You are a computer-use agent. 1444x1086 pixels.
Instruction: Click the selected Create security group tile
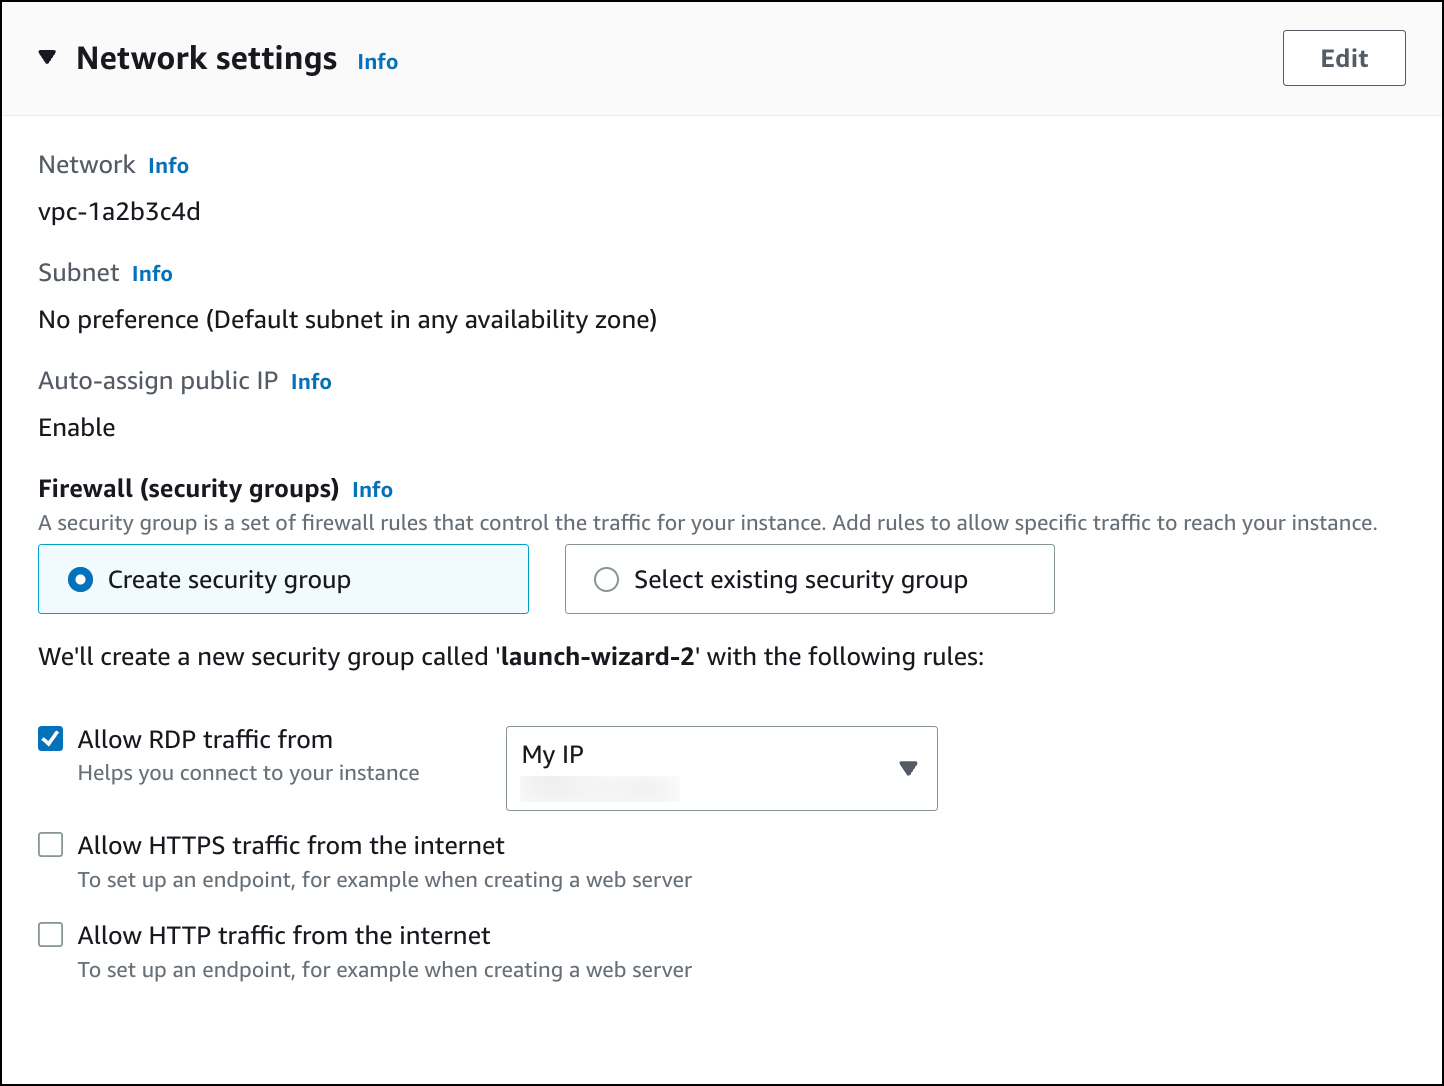click(283, 579)
